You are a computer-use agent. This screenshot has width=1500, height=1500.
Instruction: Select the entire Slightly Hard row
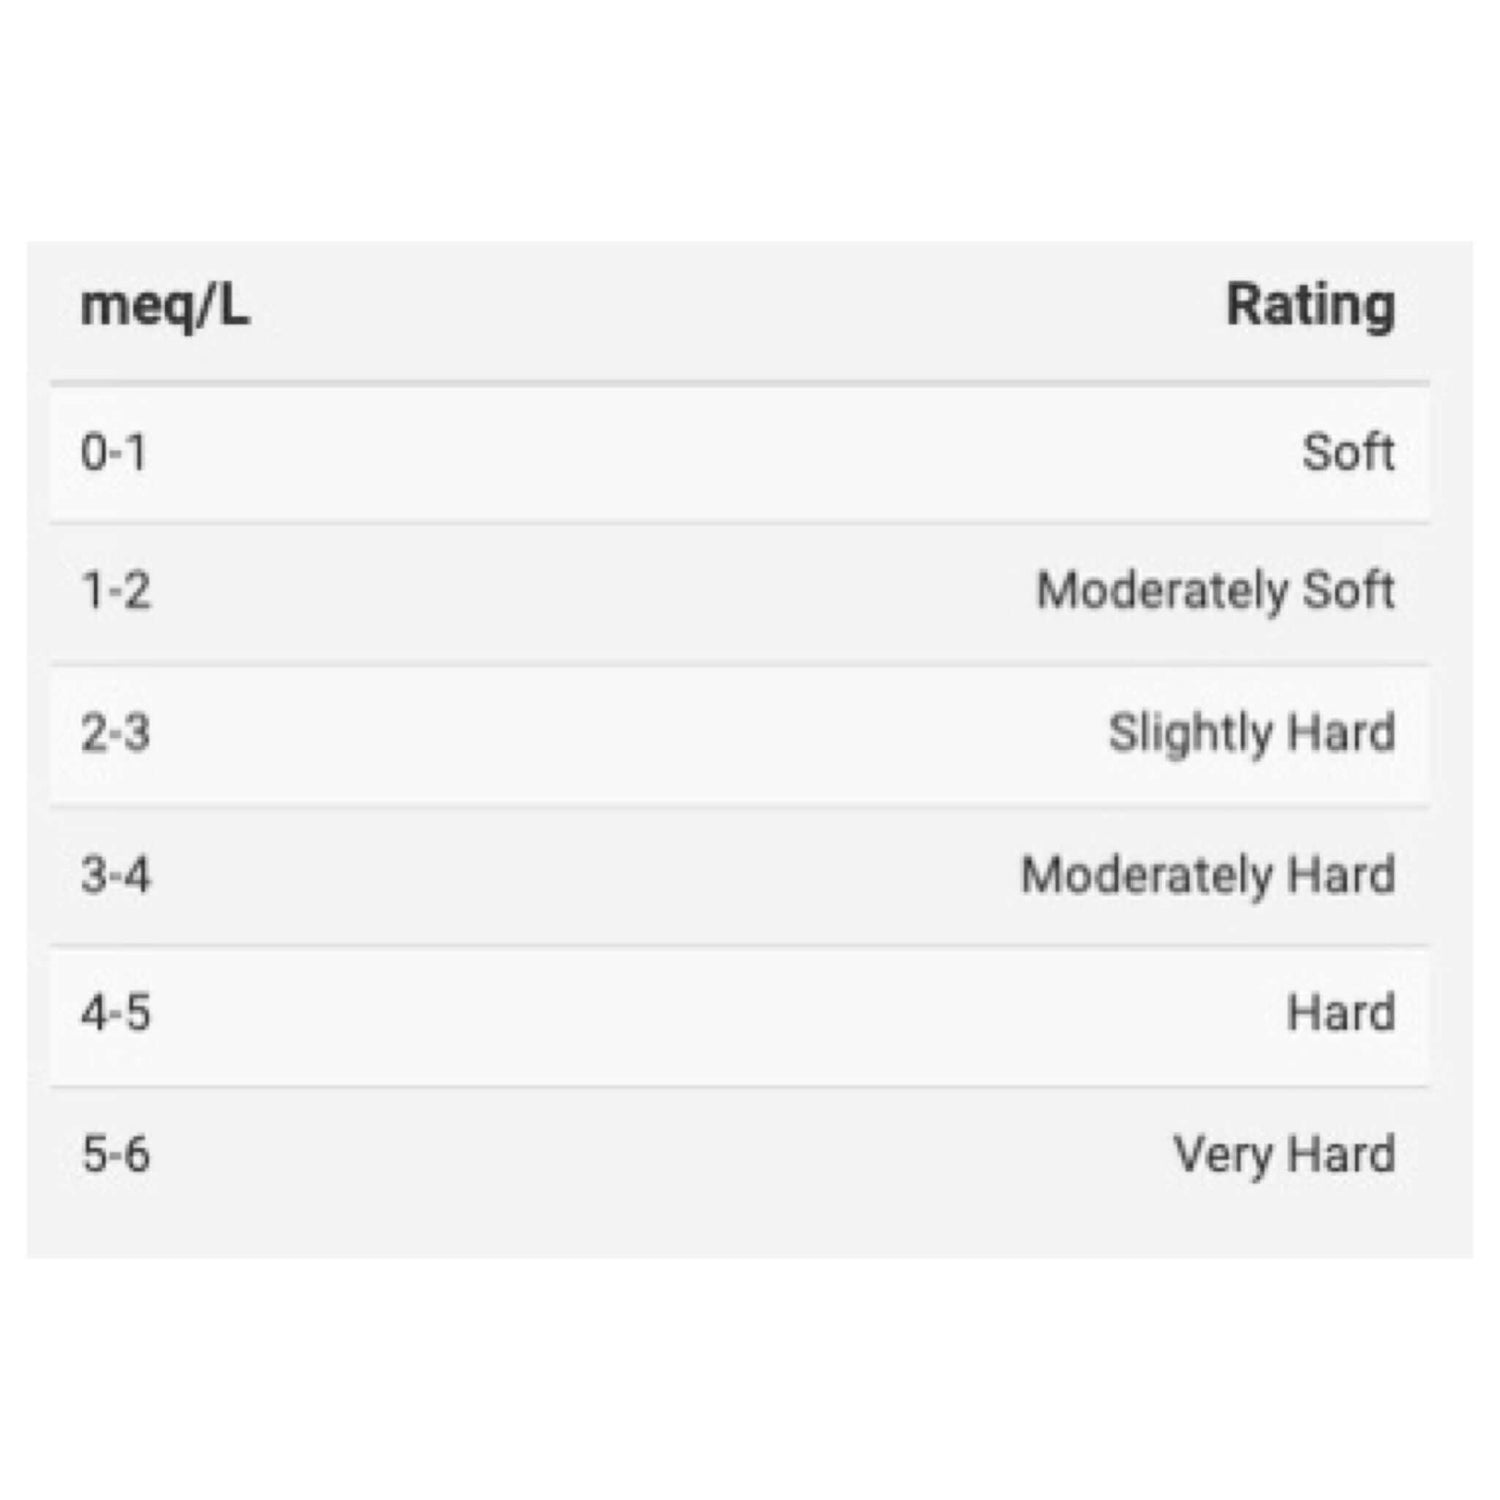click(x=740, y=733)
